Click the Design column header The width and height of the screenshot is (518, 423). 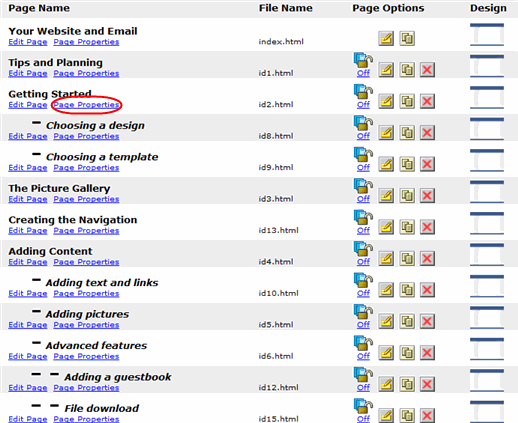[488, 8]
